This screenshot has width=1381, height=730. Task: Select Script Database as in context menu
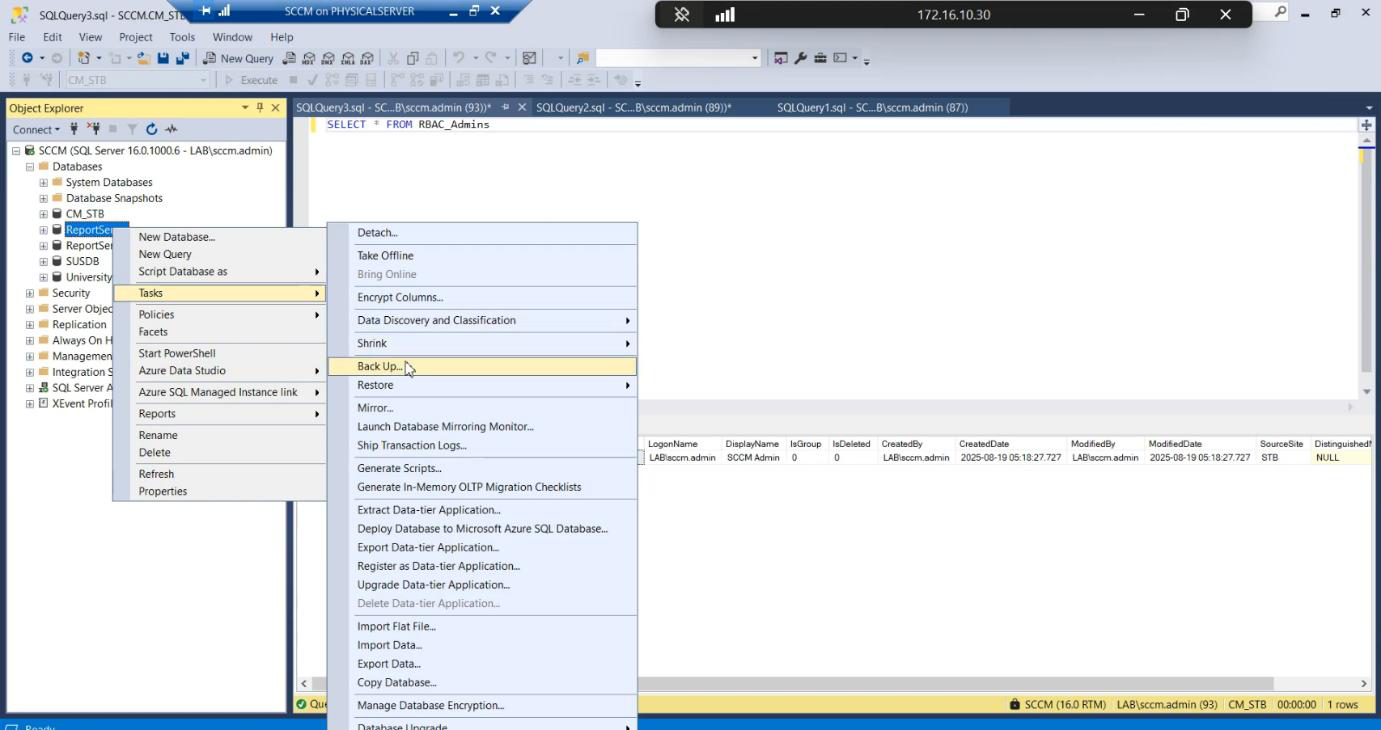click(x=220, y=272)
